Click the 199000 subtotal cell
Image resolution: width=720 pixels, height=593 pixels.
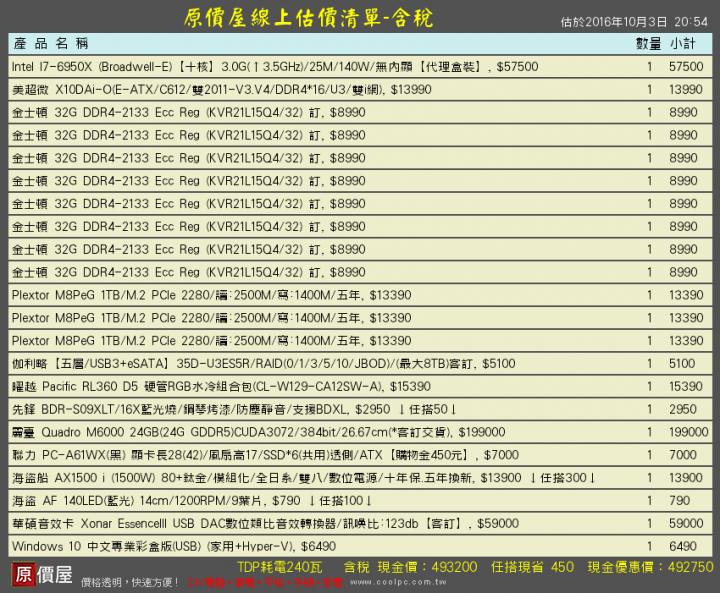click(688, 432)
